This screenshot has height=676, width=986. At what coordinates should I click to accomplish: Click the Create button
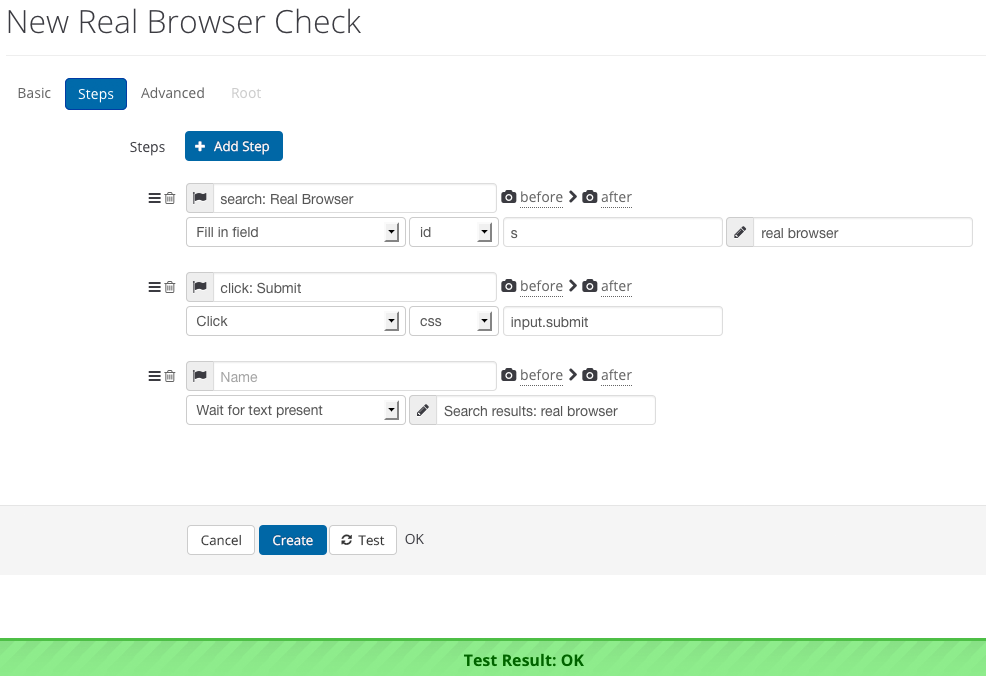(x=292, y=540)
